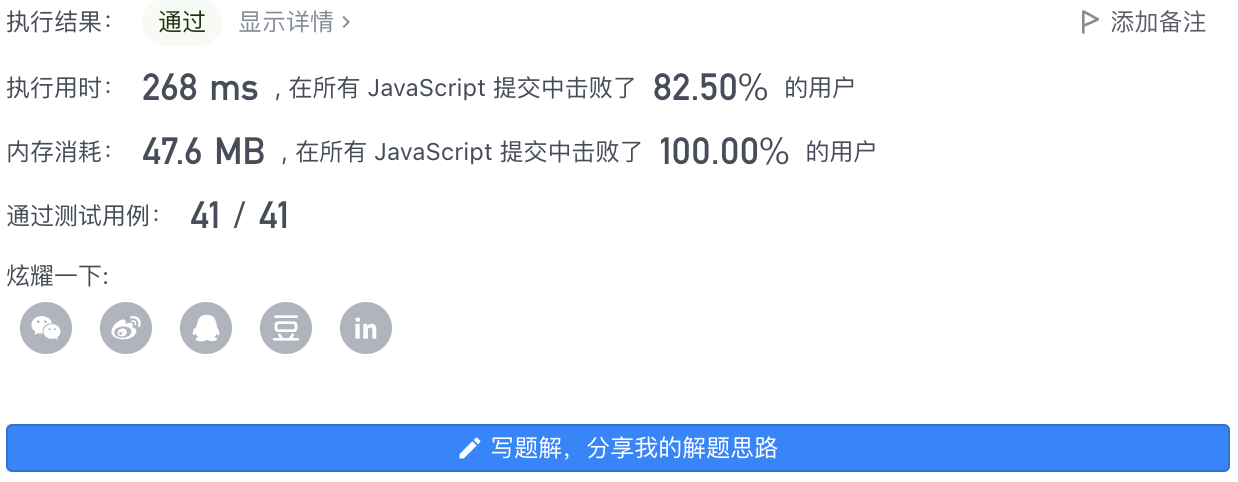
Task: Click the green 通过 status badge
Action: click(182, 23)
